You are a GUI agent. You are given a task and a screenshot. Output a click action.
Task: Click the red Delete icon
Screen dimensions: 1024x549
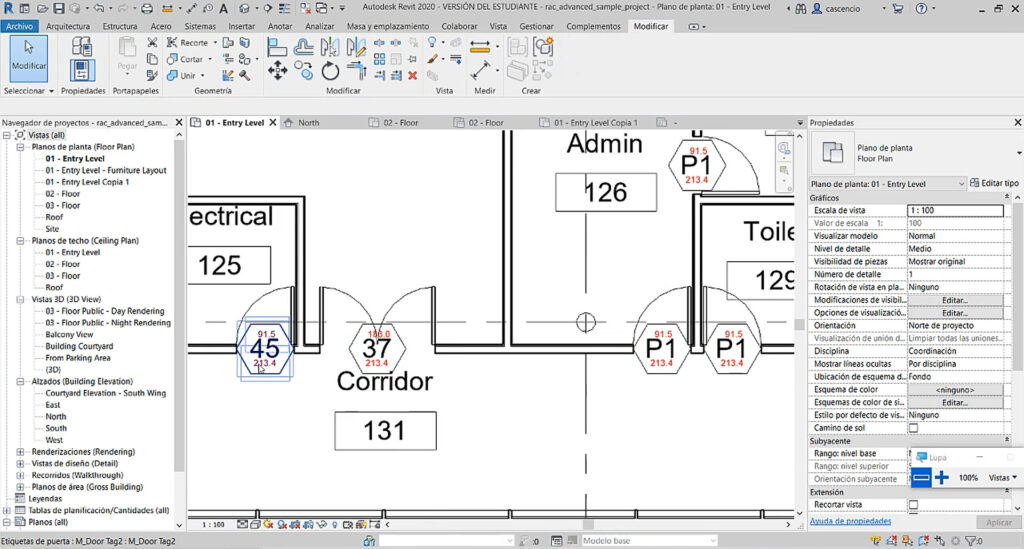click(413, 76)
